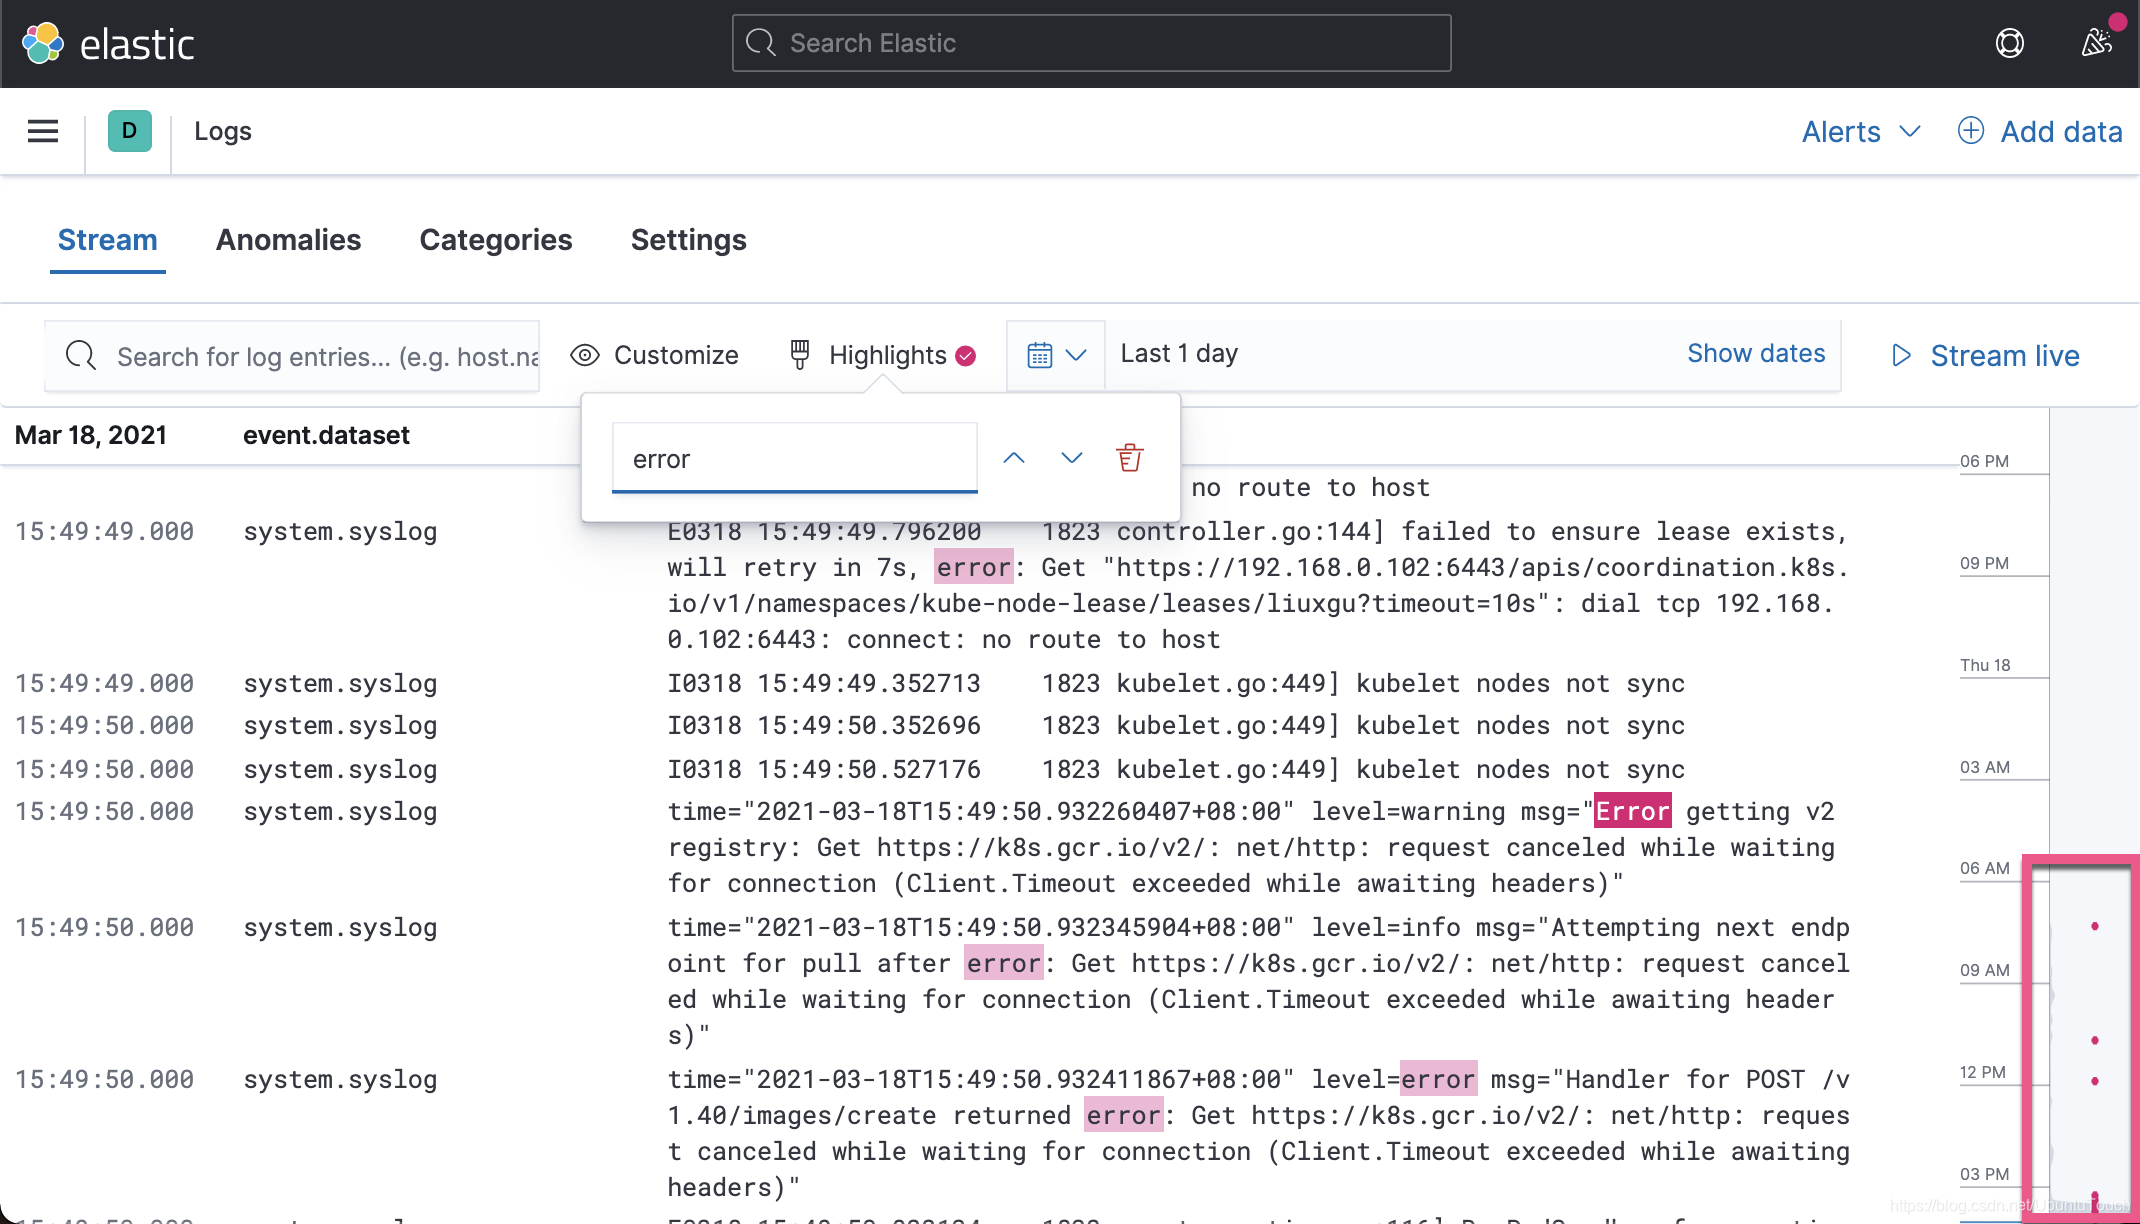
Task: Open the newsfeed celebration icon
Action: point(2096,43)
